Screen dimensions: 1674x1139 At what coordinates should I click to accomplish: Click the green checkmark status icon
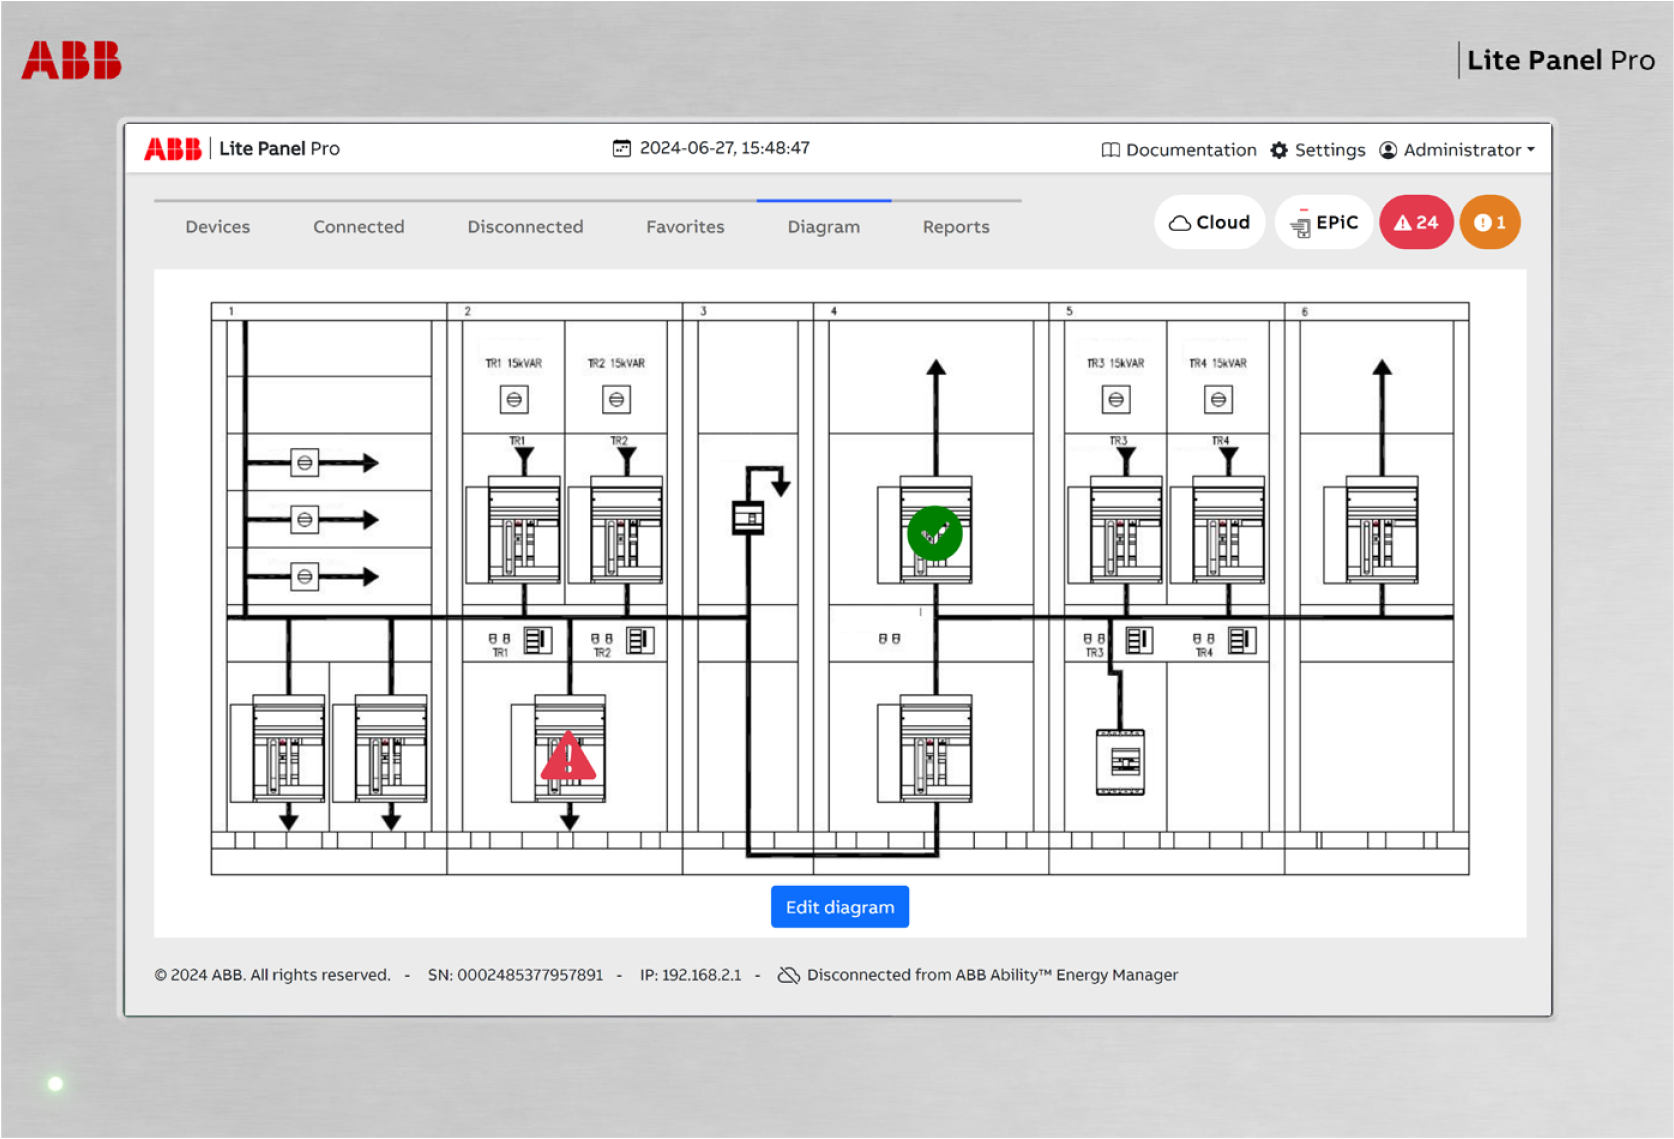[934, 533]
